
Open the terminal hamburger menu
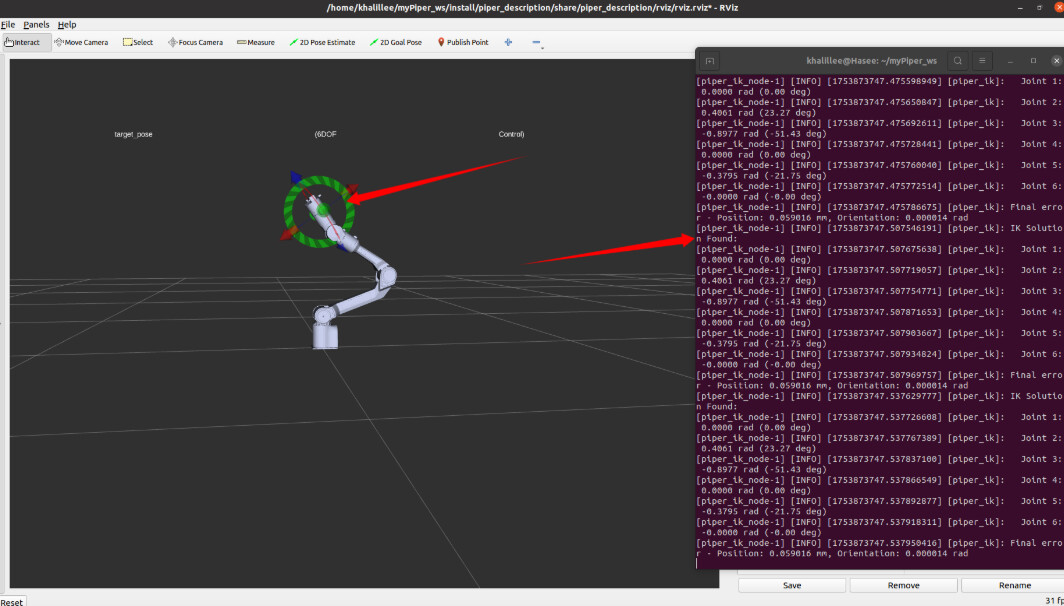982,61
